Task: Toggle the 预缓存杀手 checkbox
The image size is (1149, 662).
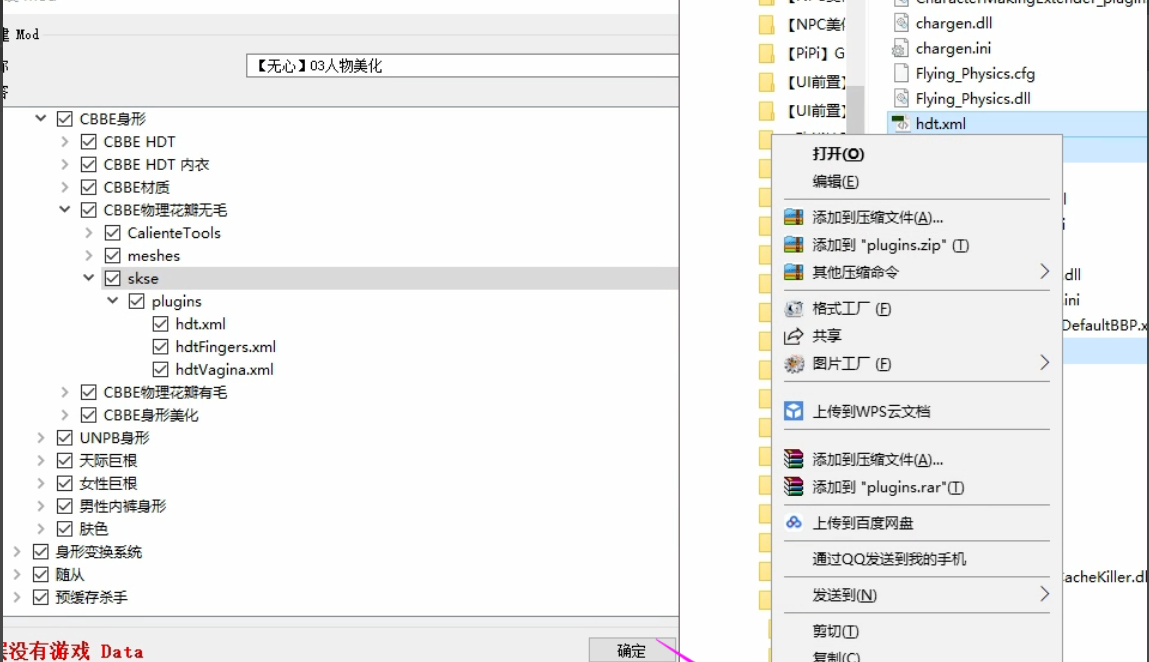Action: pyautogui.click(x=41, y=597)
